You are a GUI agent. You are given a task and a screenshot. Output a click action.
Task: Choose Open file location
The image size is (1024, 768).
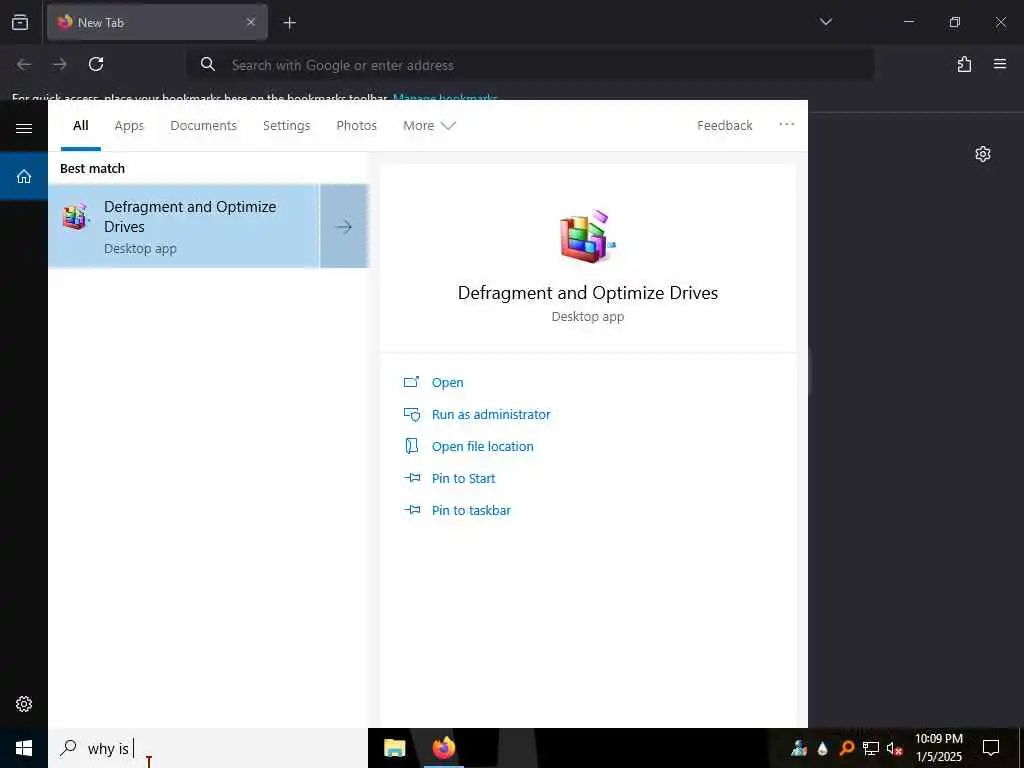coord(483,447)
